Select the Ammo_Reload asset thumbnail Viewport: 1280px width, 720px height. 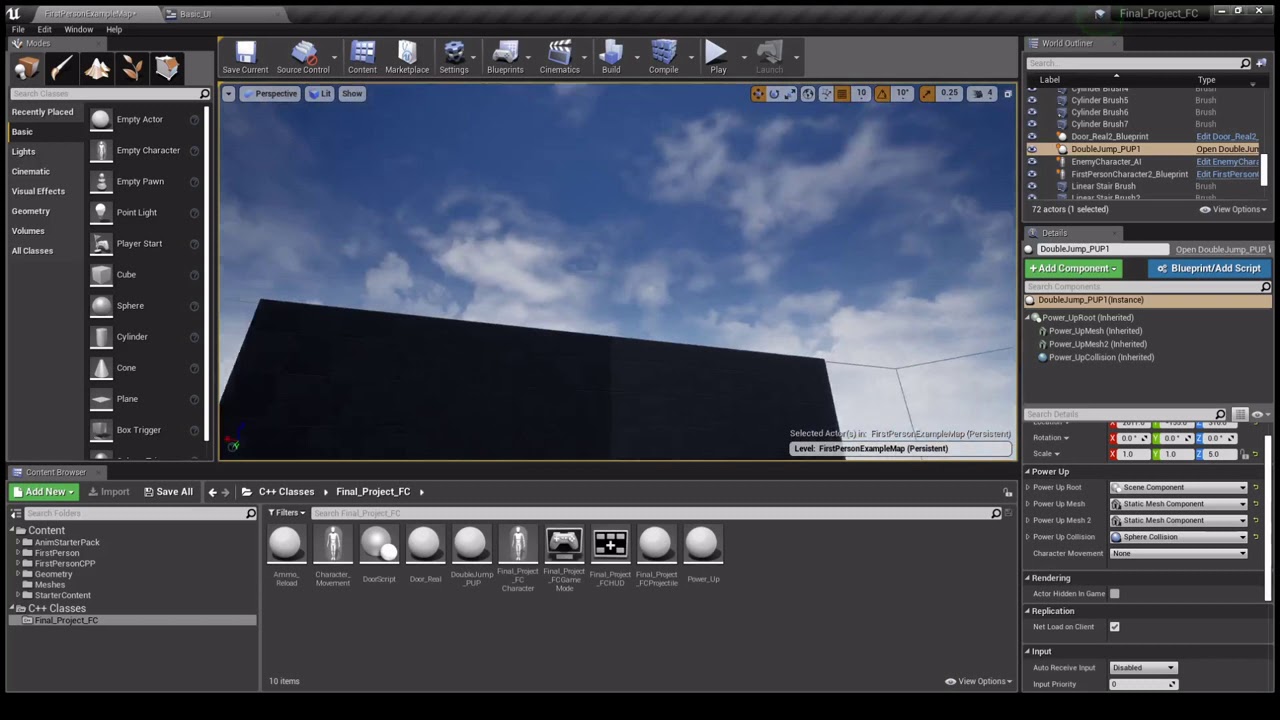coord(286,544)
